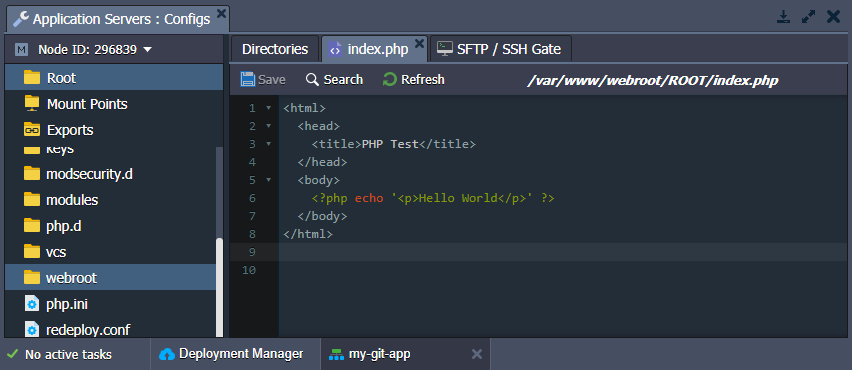Open the keys folder
Image resolution: width=852 pixels, height=370 pixels.
[x=111, y=150]
